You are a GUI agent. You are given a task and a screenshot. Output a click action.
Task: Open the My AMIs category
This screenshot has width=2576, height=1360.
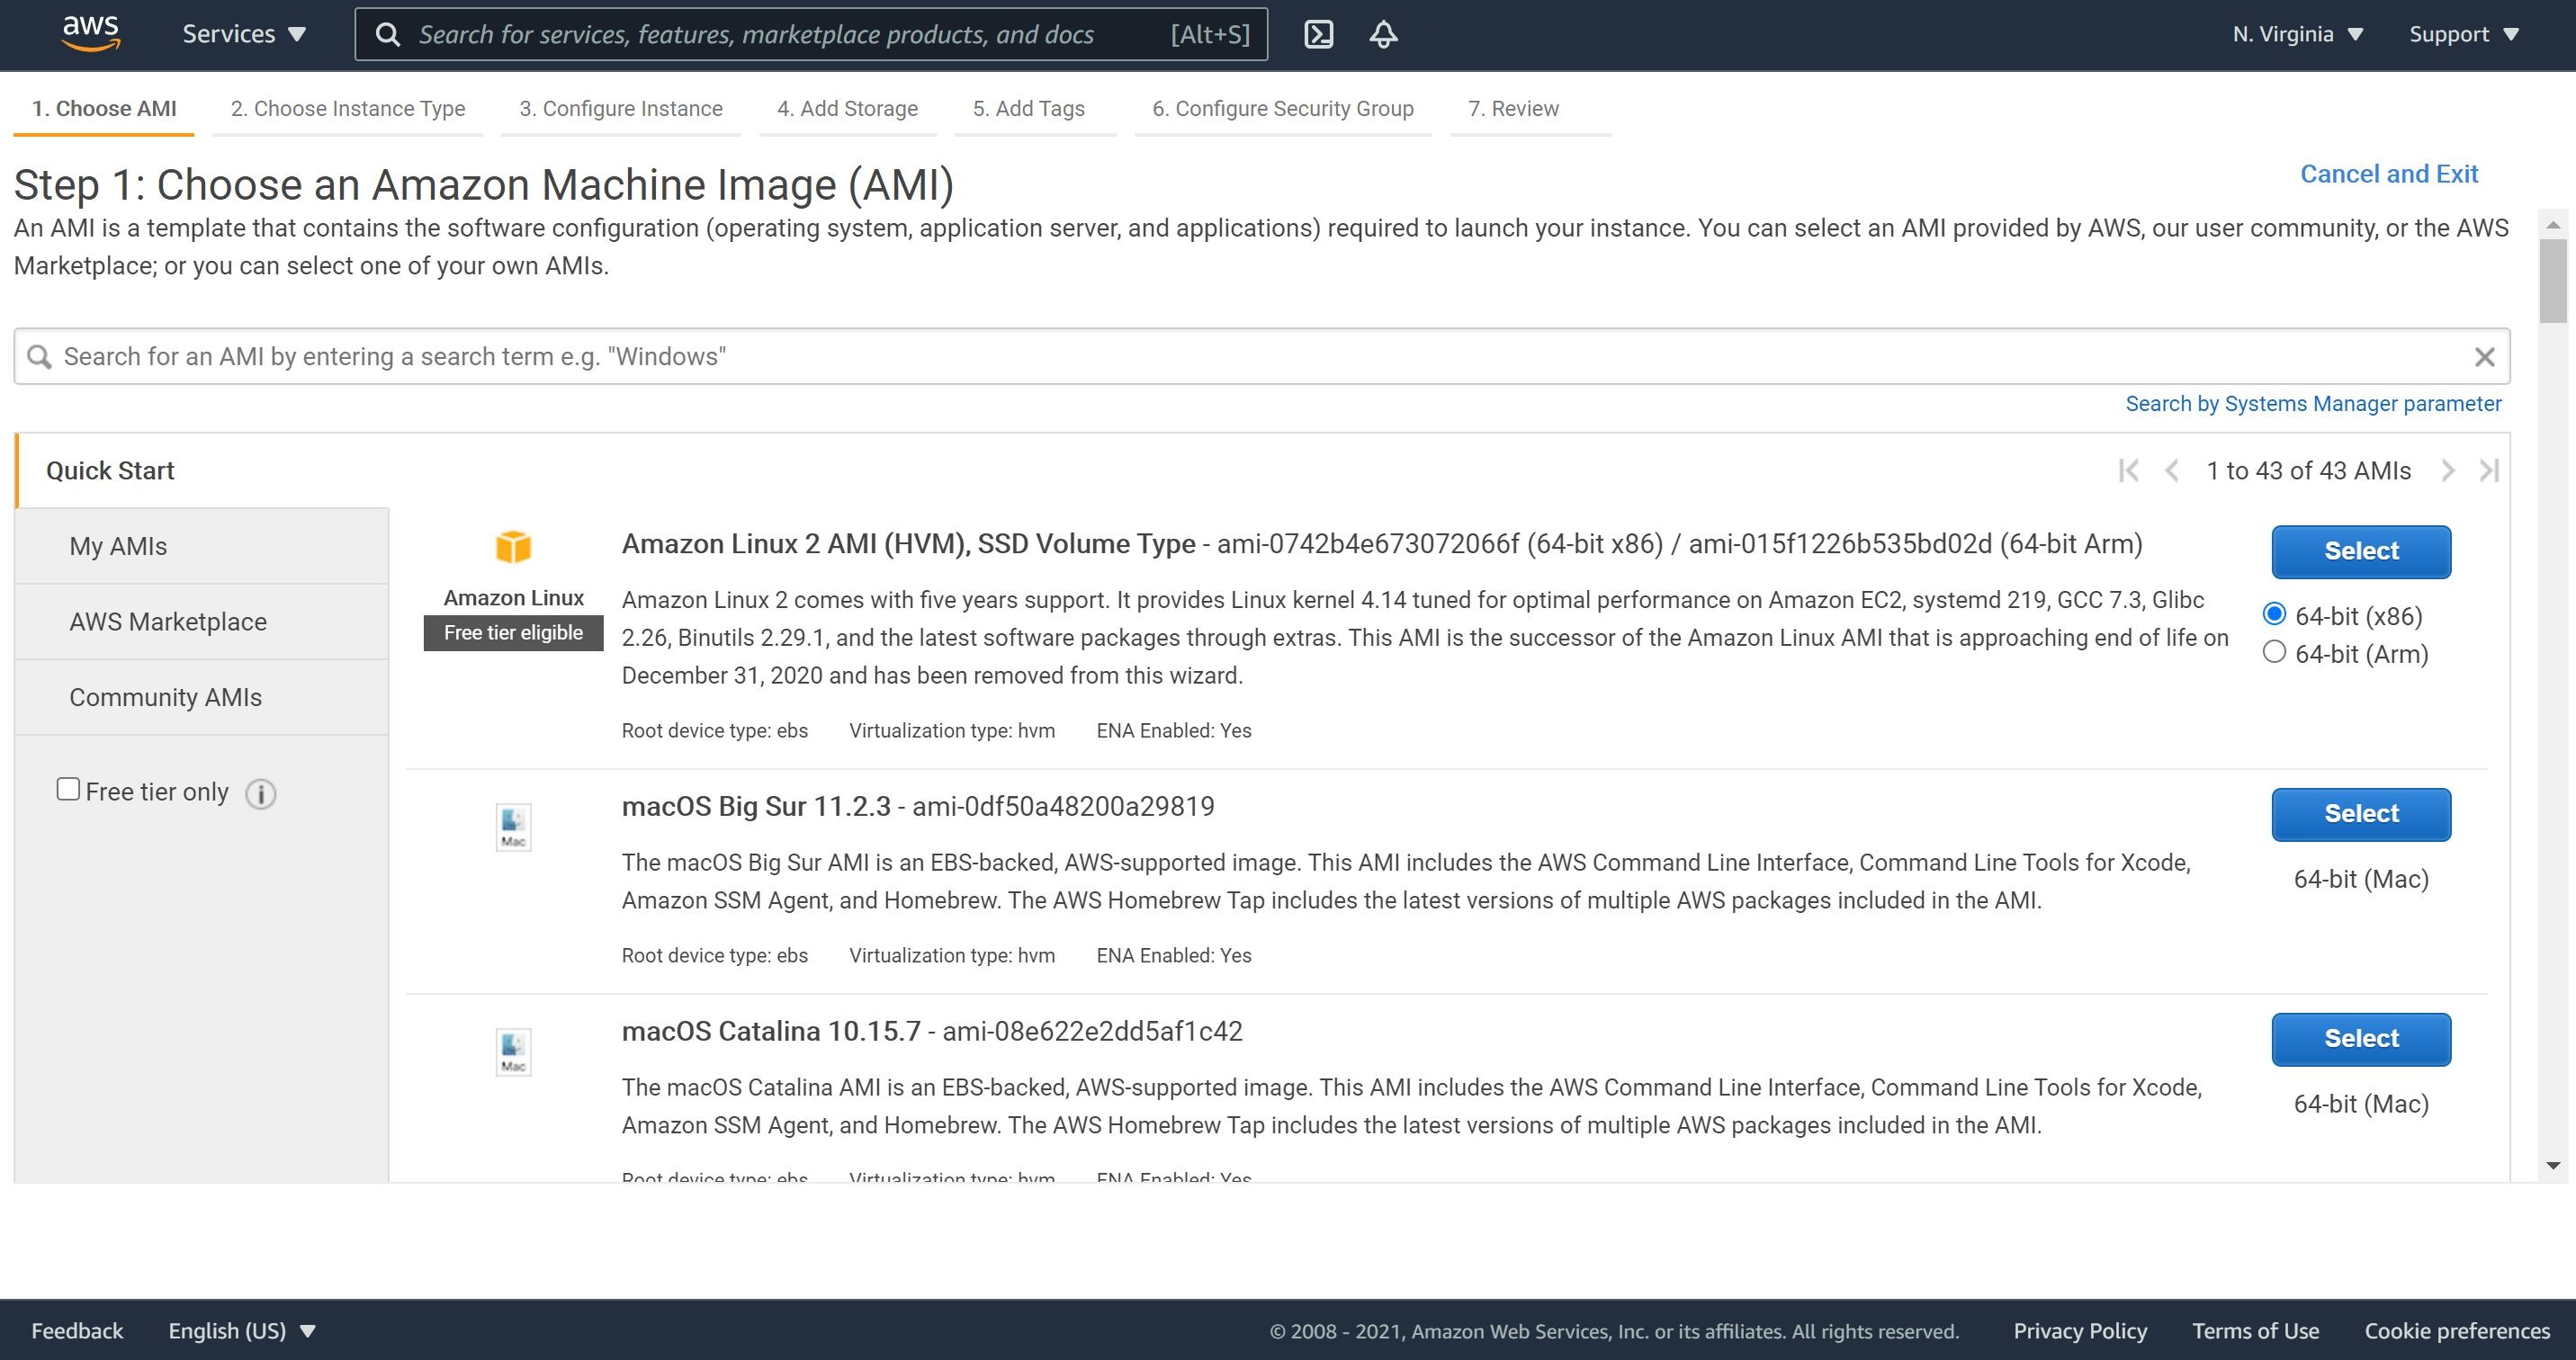point(203,546)
